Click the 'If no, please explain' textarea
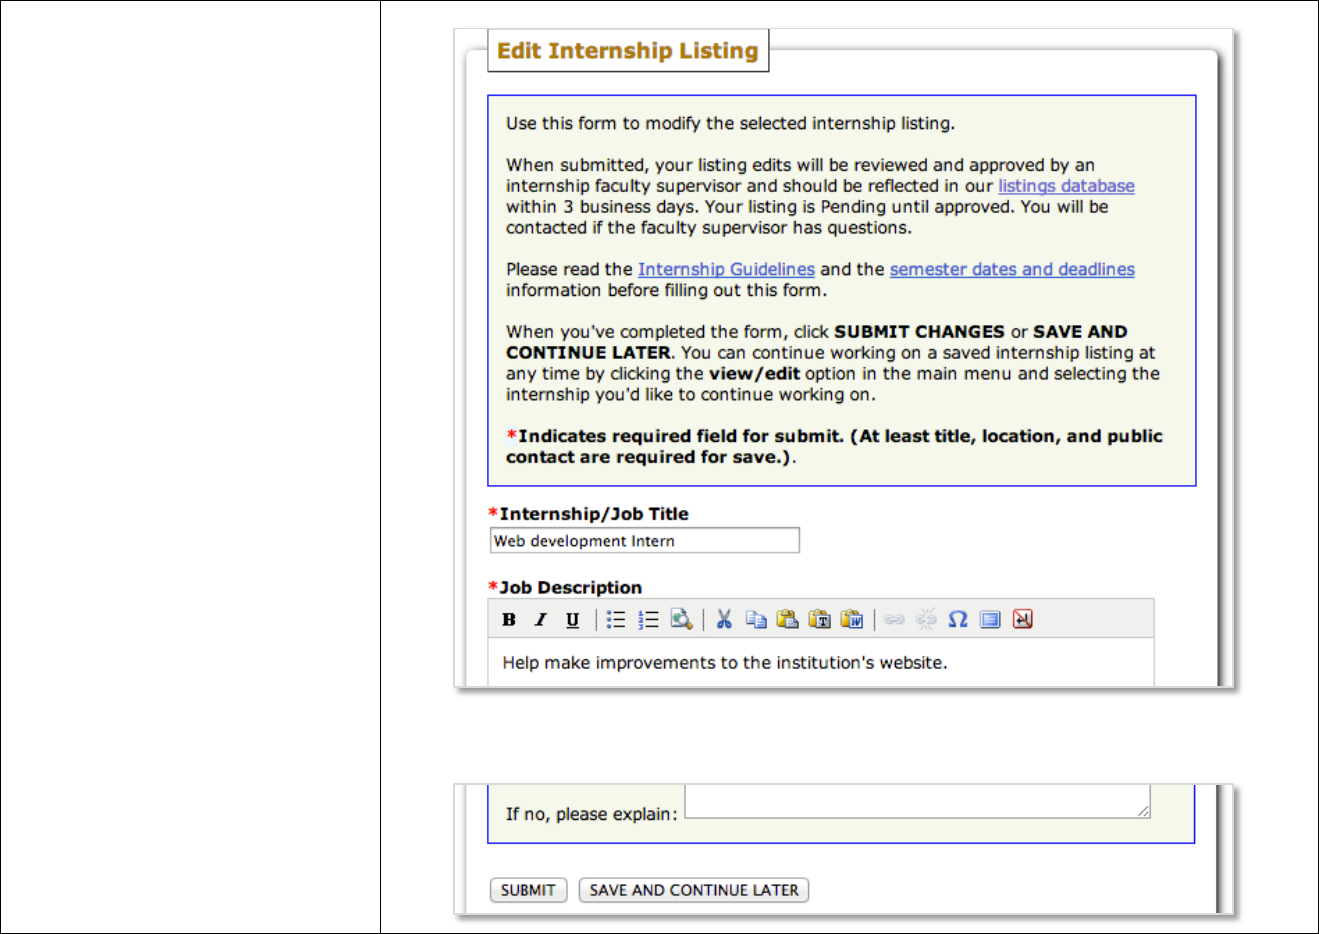This screenshot has height=934, width=1319. (918, 802)
